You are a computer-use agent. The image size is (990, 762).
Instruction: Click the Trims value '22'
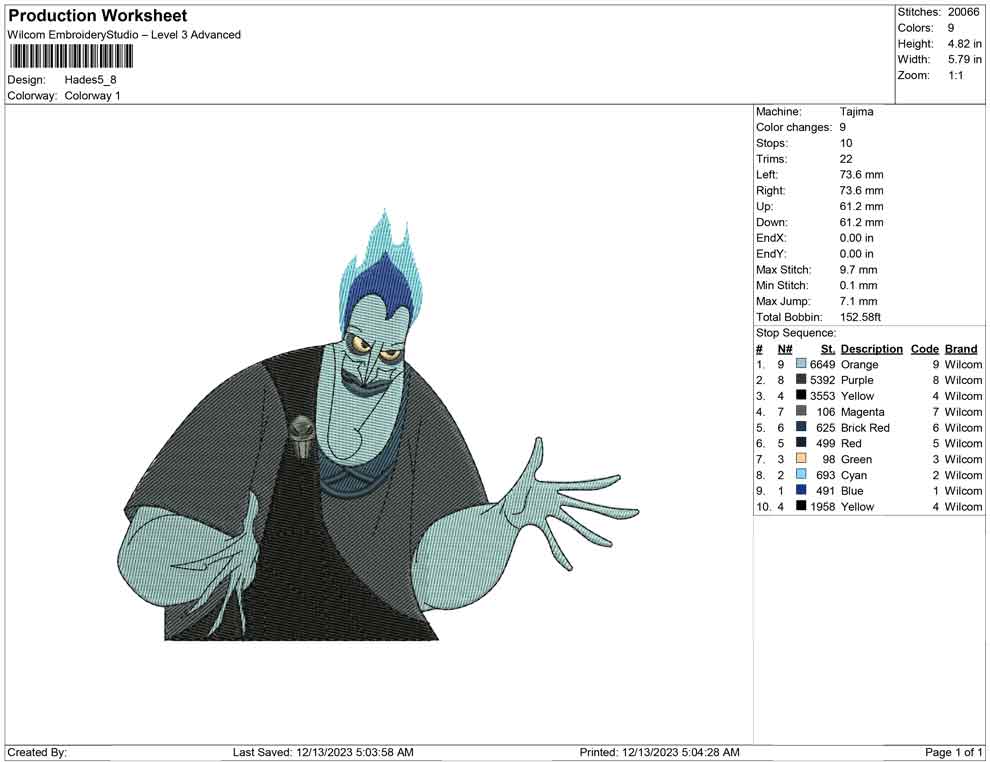click(x=845, y=159)
